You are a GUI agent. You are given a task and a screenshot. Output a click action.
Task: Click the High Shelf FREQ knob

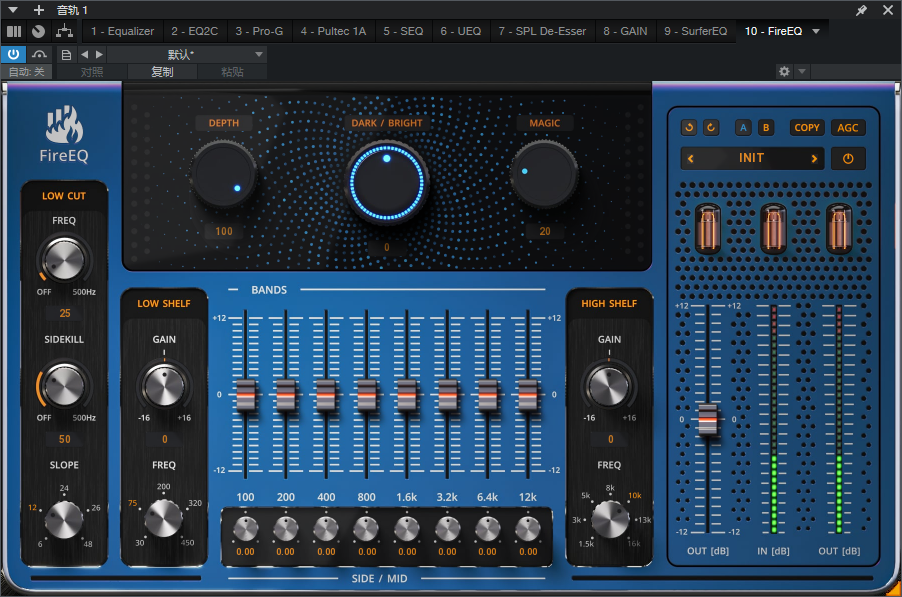[x=610, y=519]
